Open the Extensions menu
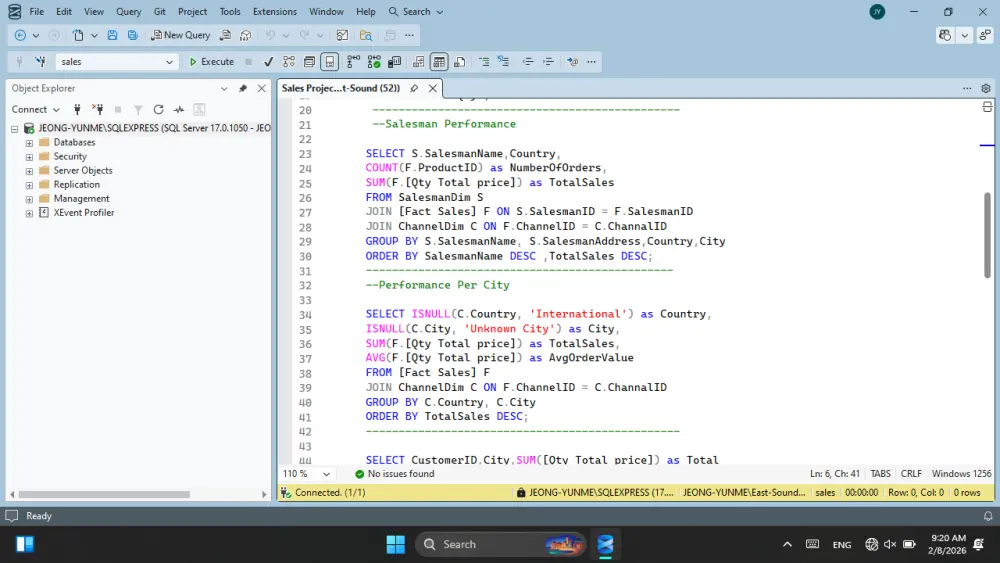 point(275,11)
